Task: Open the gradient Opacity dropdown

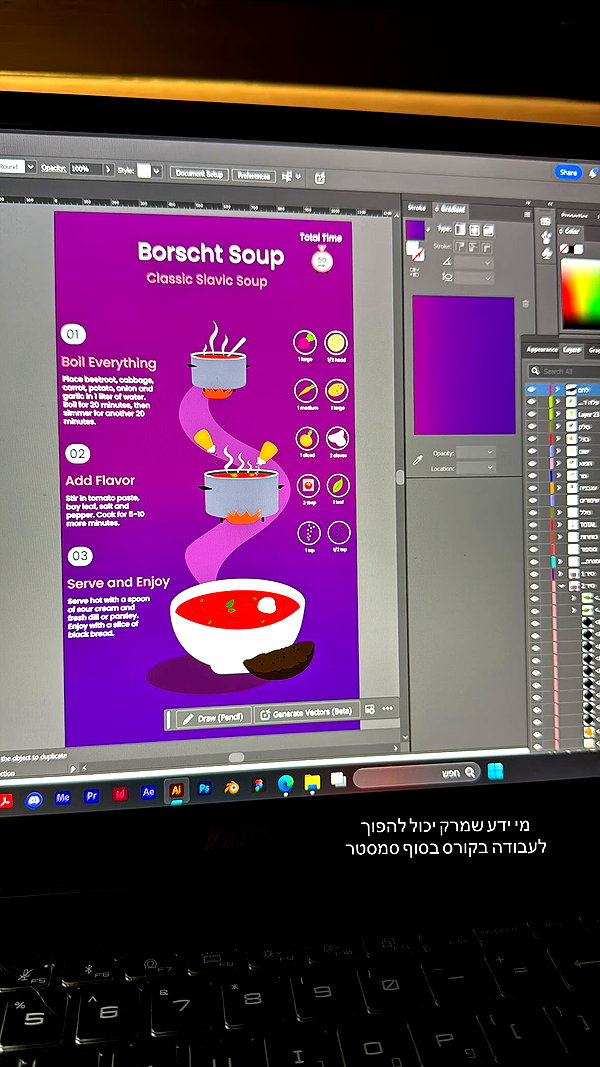Action: [x=476, y=453]
